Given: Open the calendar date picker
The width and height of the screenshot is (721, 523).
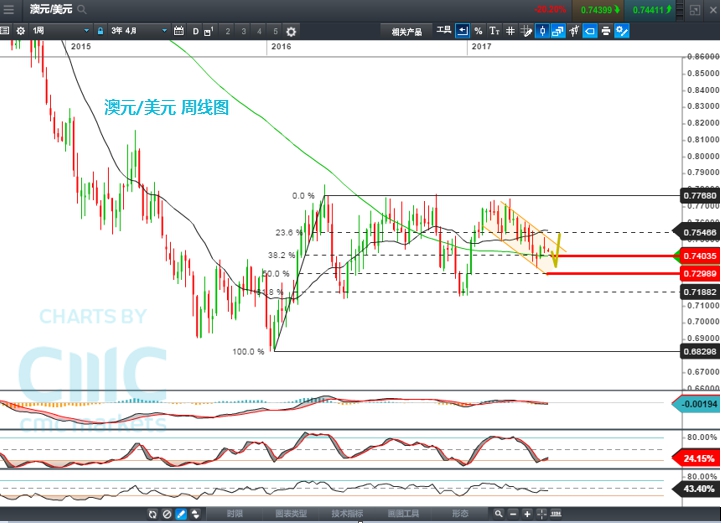Looking at the screenshot, I should [x=177, y=31].
